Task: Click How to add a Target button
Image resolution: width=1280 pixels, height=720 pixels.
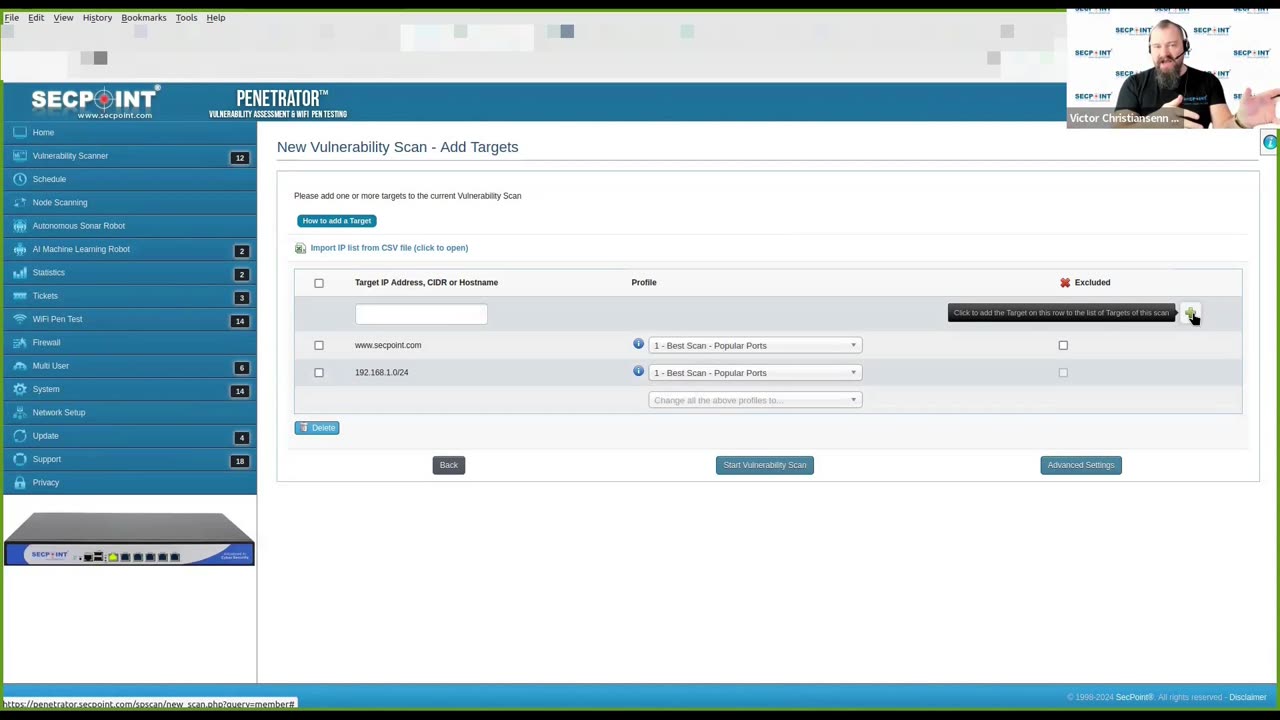Action: pyautogui.click(x=337, y=221)
